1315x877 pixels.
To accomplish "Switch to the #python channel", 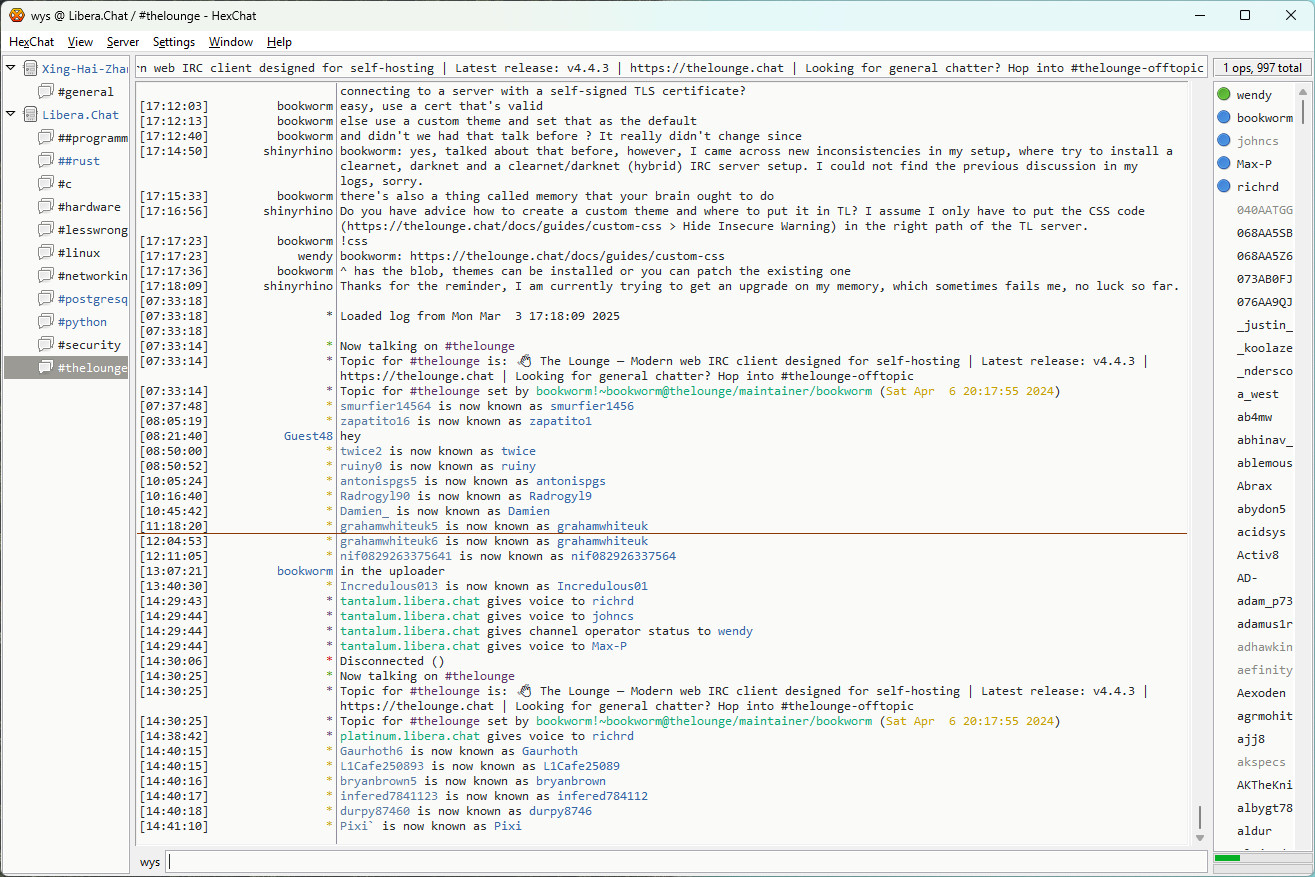I will (82, 322).
